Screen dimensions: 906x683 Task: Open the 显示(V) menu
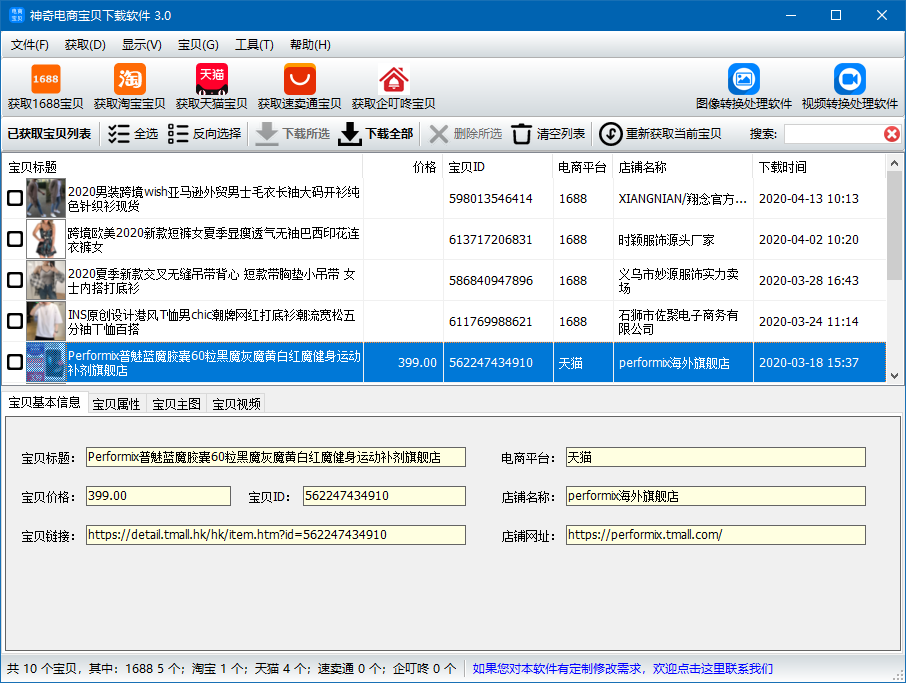click(x=142, y=44)
